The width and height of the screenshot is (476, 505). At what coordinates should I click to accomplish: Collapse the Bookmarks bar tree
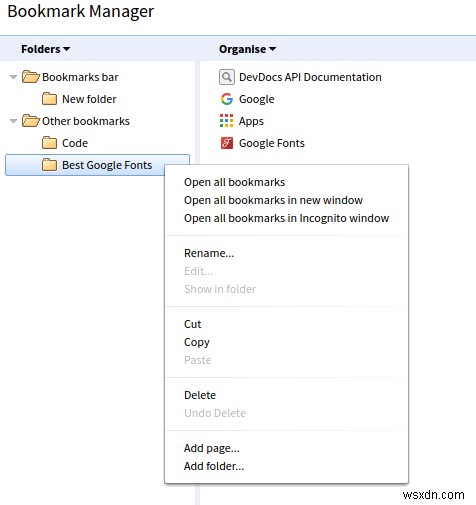(13, 77)
